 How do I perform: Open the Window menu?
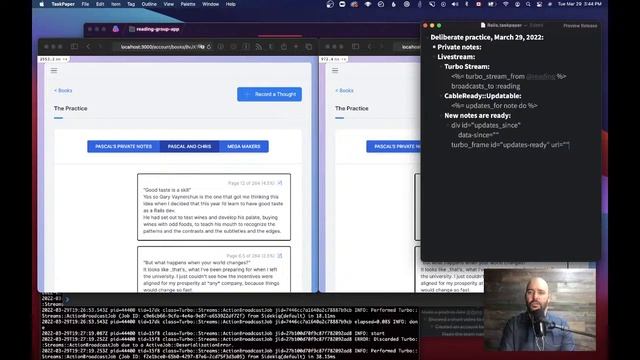(x=211, y=4)
